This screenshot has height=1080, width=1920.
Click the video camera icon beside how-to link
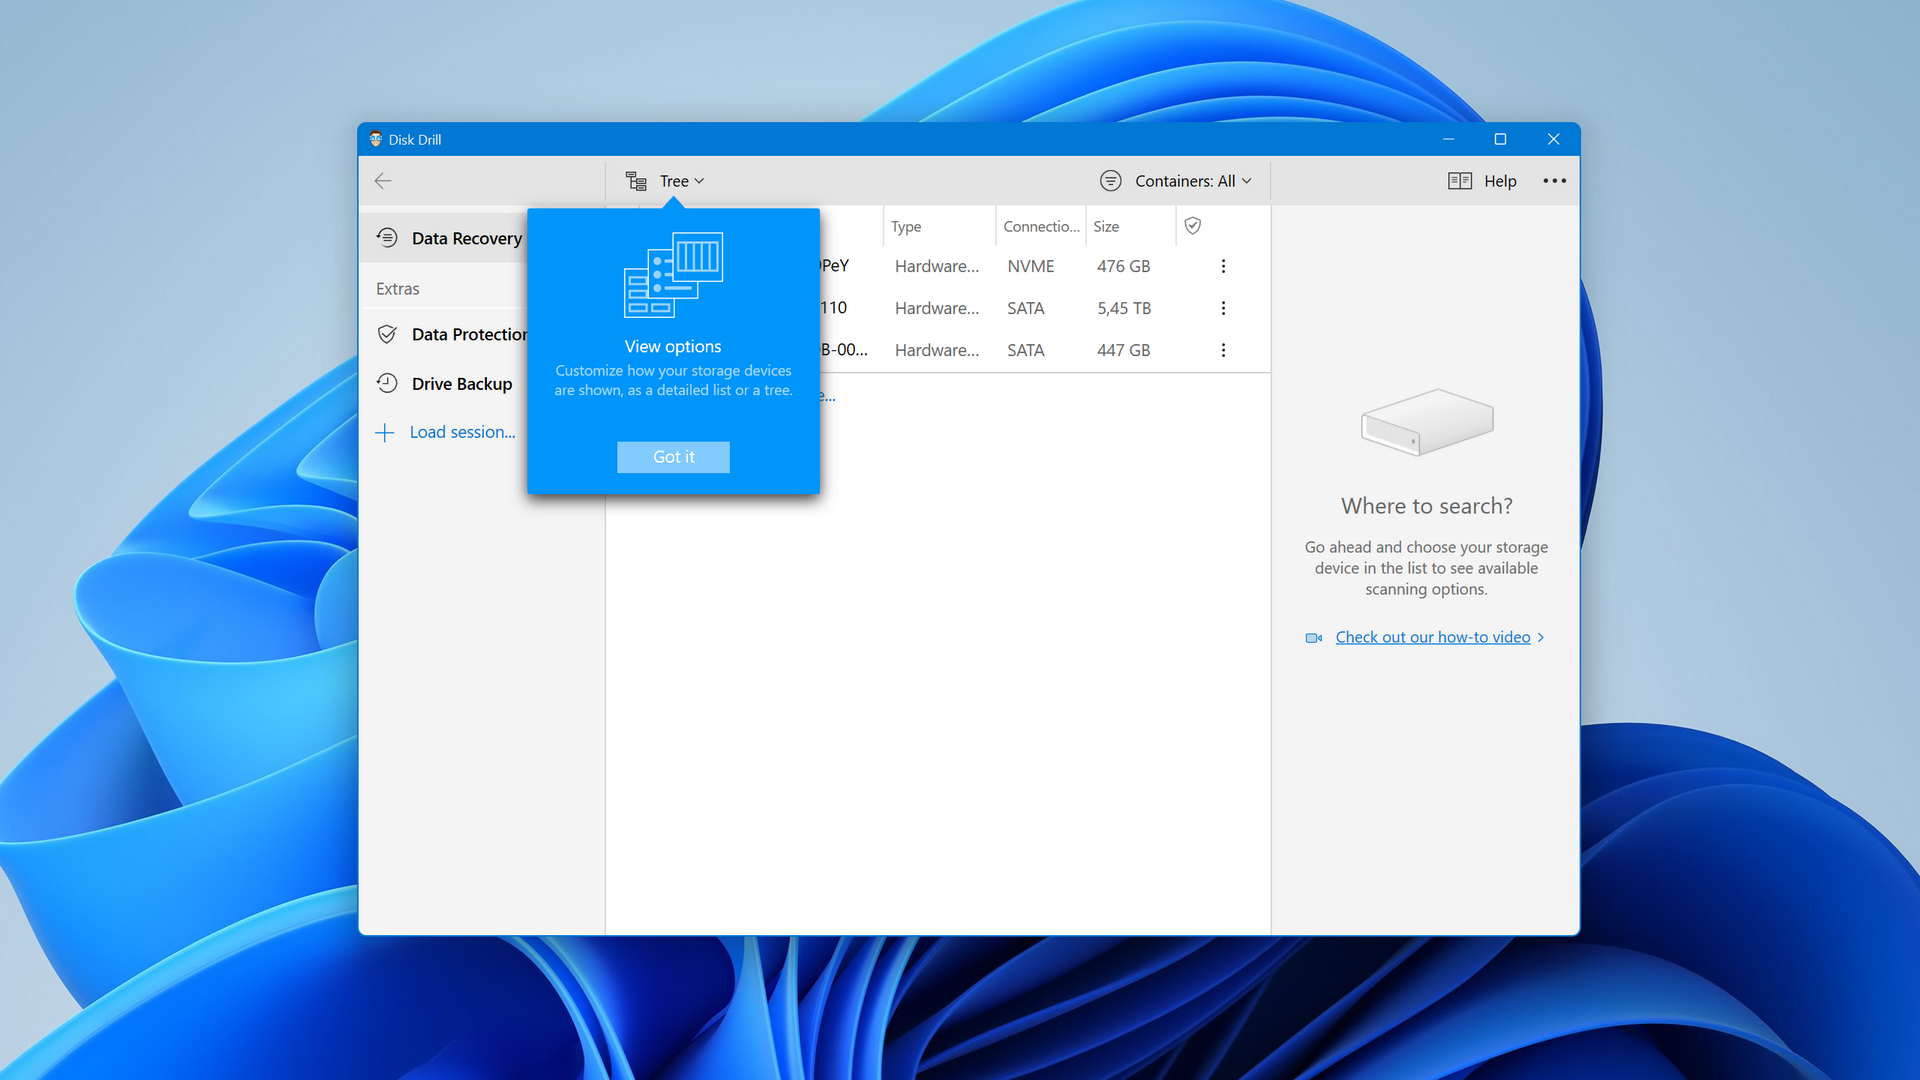pyautogui.click(x=1314, y=638)
